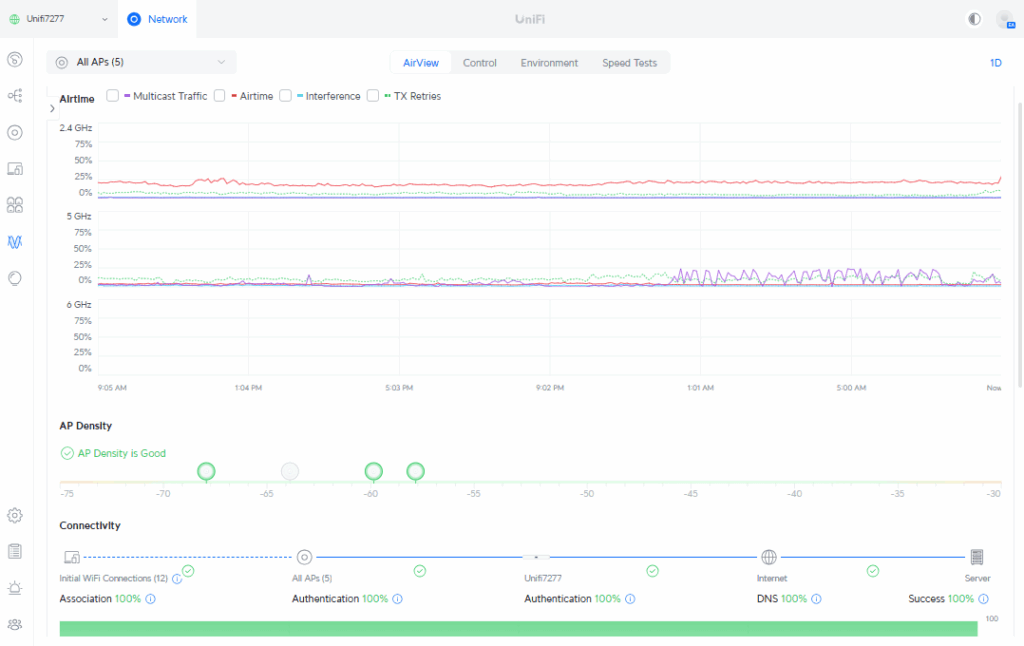Tick the TX Retries checkbox
The height and width of the screenshot is (646, 1024).
click(373, 96)
